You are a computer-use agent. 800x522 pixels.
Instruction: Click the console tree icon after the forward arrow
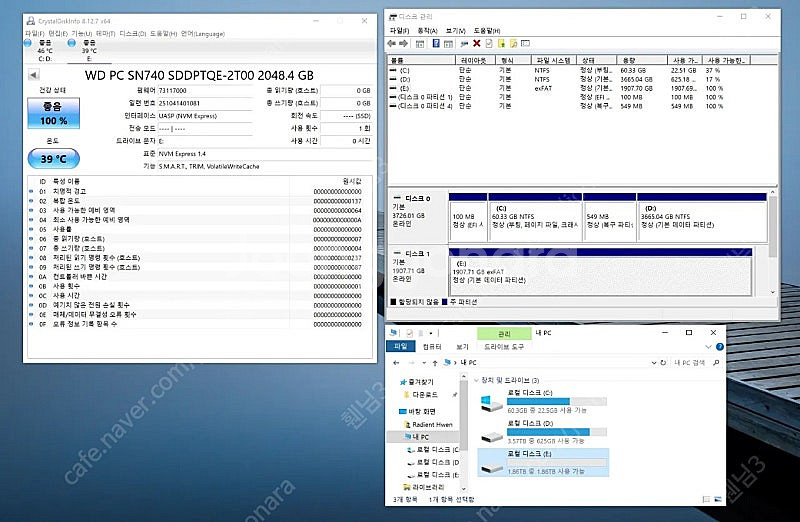point(420,43)
